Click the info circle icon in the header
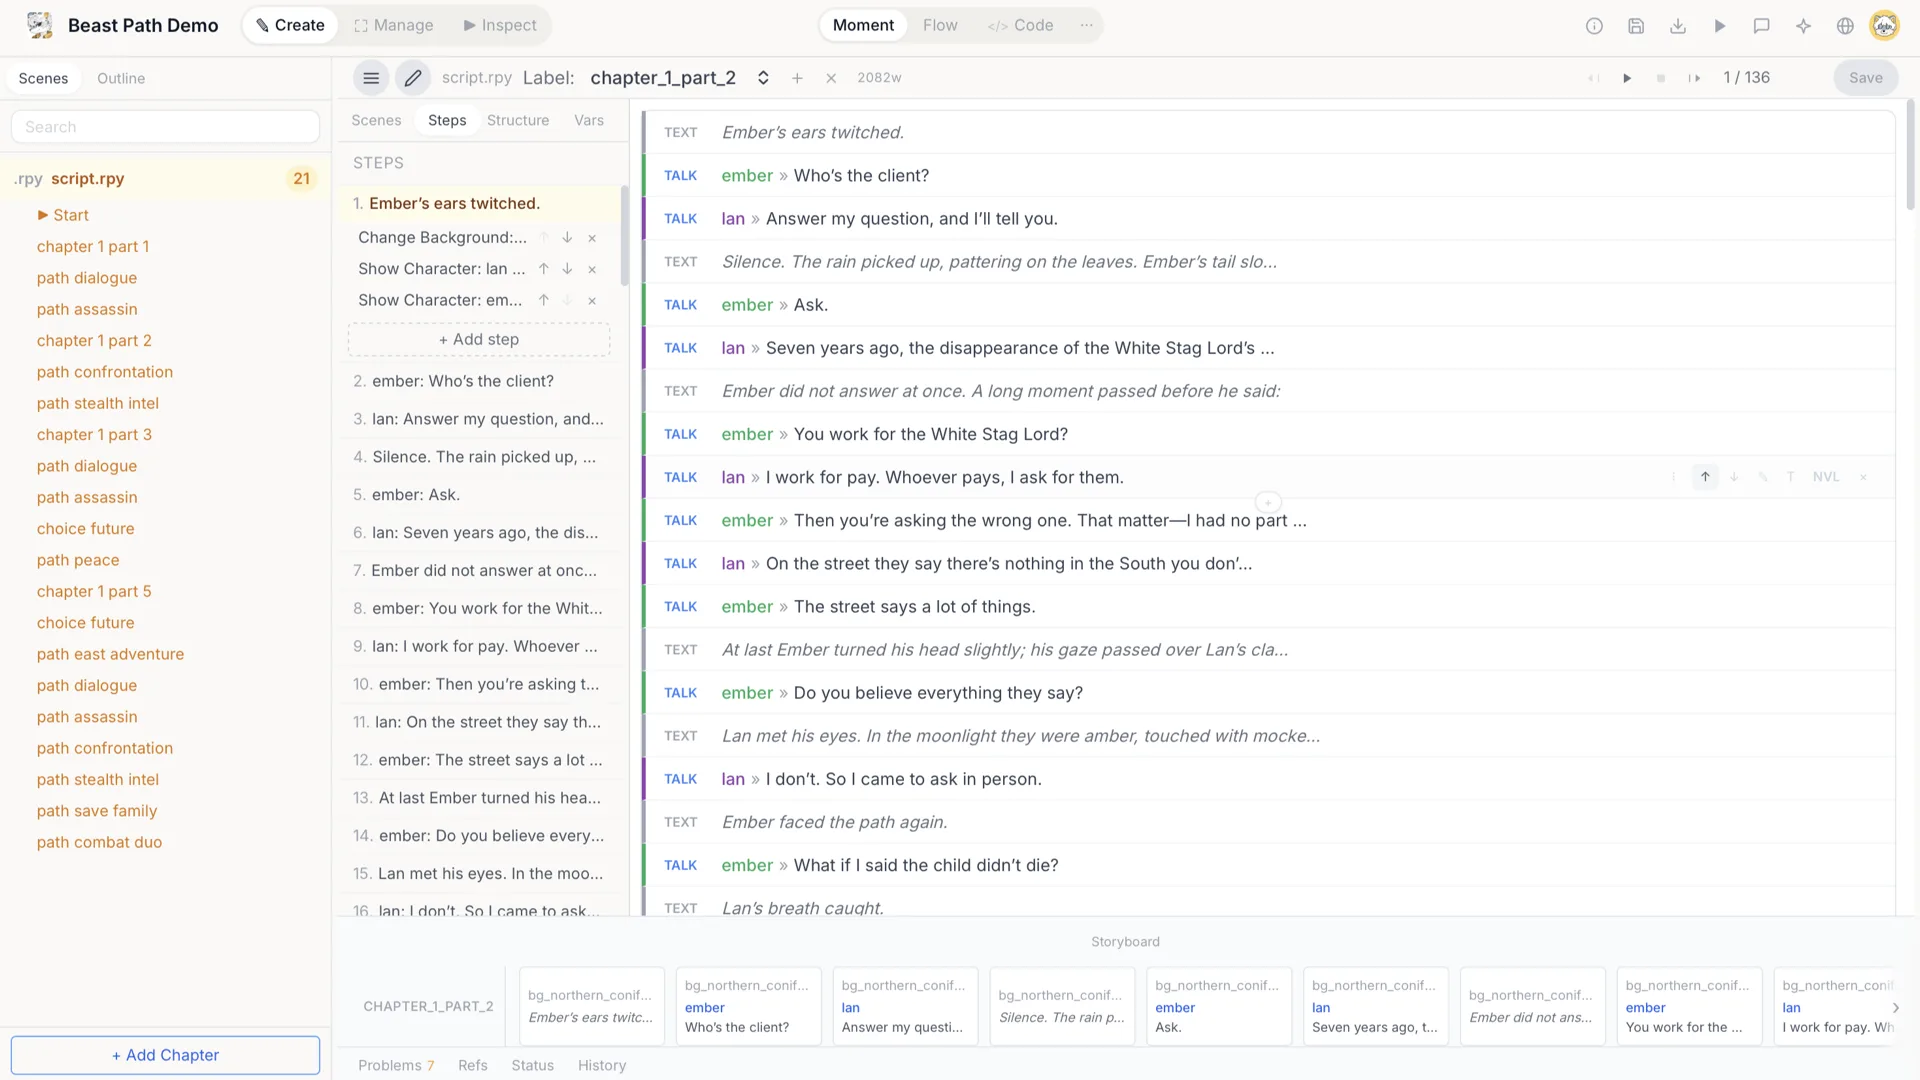 point(1594,26)
